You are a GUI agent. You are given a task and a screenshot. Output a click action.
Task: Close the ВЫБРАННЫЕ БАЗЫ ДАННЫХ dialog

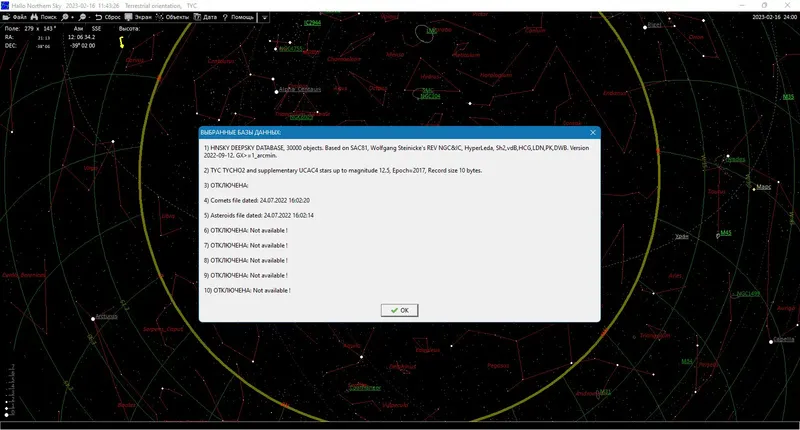click(592, 132)
